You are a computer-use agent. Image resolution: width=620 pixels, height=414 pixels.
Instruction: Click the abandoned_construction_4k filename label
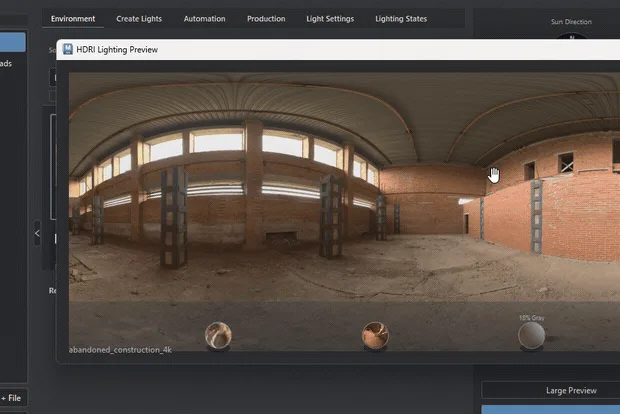click(x=120, y=350)
